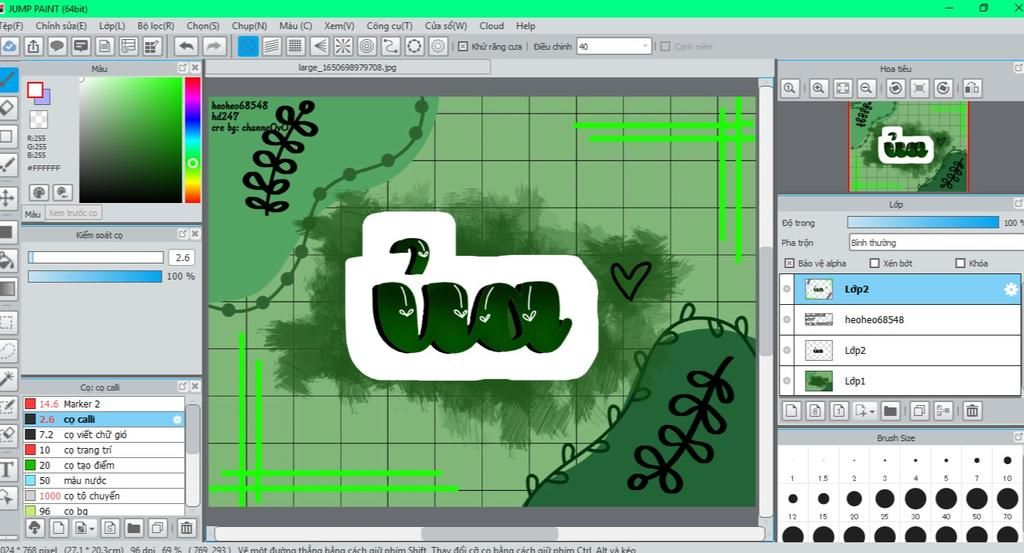The width and height of the screenshot is (1024, 553).
Task: Toggle visibility of Lớp1 layer
Action: (787, 381)
